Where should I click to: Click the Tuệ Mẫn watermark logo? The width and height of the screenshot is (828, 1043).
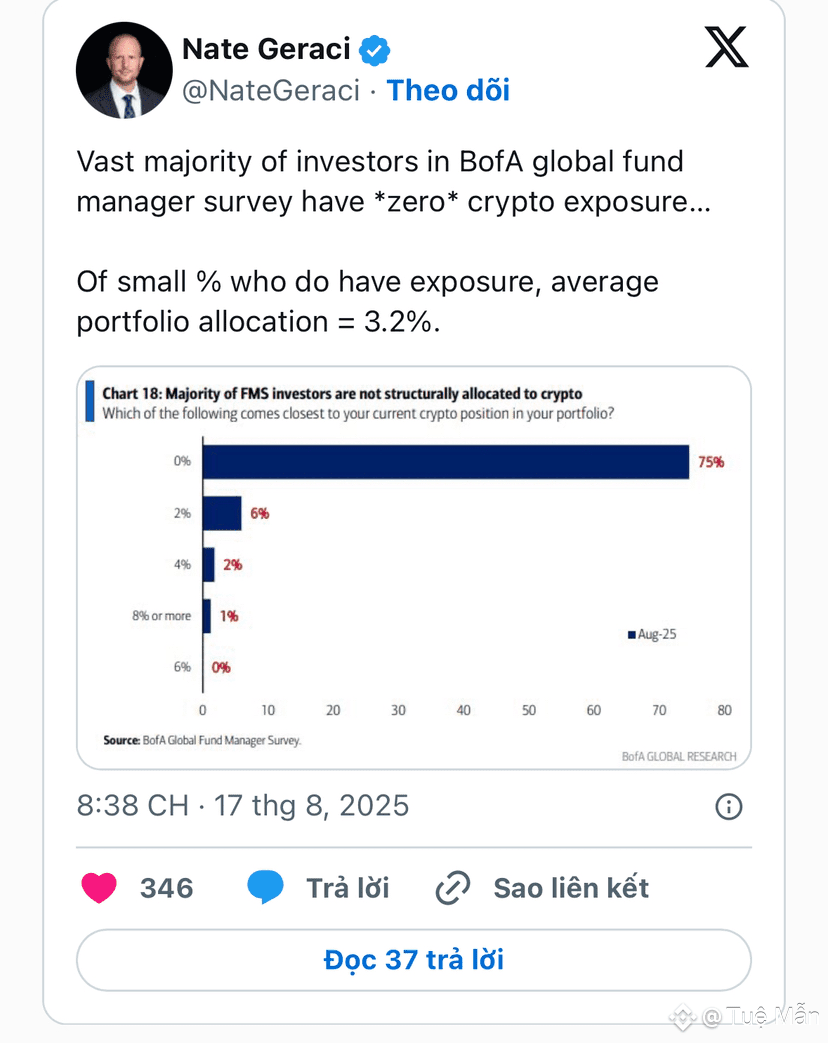click(x=682, y=1016)
